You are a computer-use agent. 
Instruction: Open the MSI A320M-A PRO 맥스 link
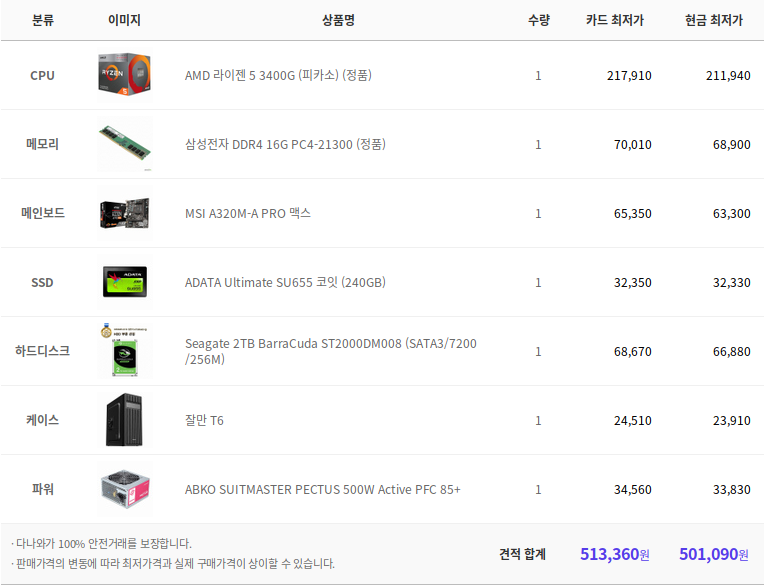pyautogui.click(x=248, y=214)
